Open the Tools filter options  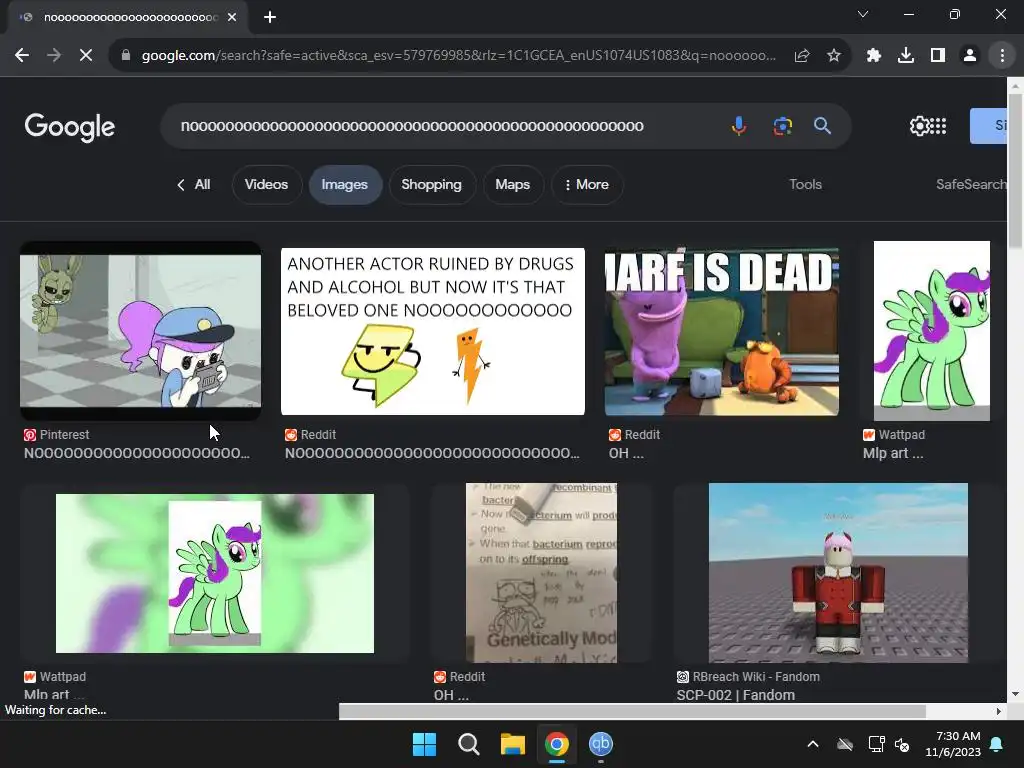[x=805, y=185]
